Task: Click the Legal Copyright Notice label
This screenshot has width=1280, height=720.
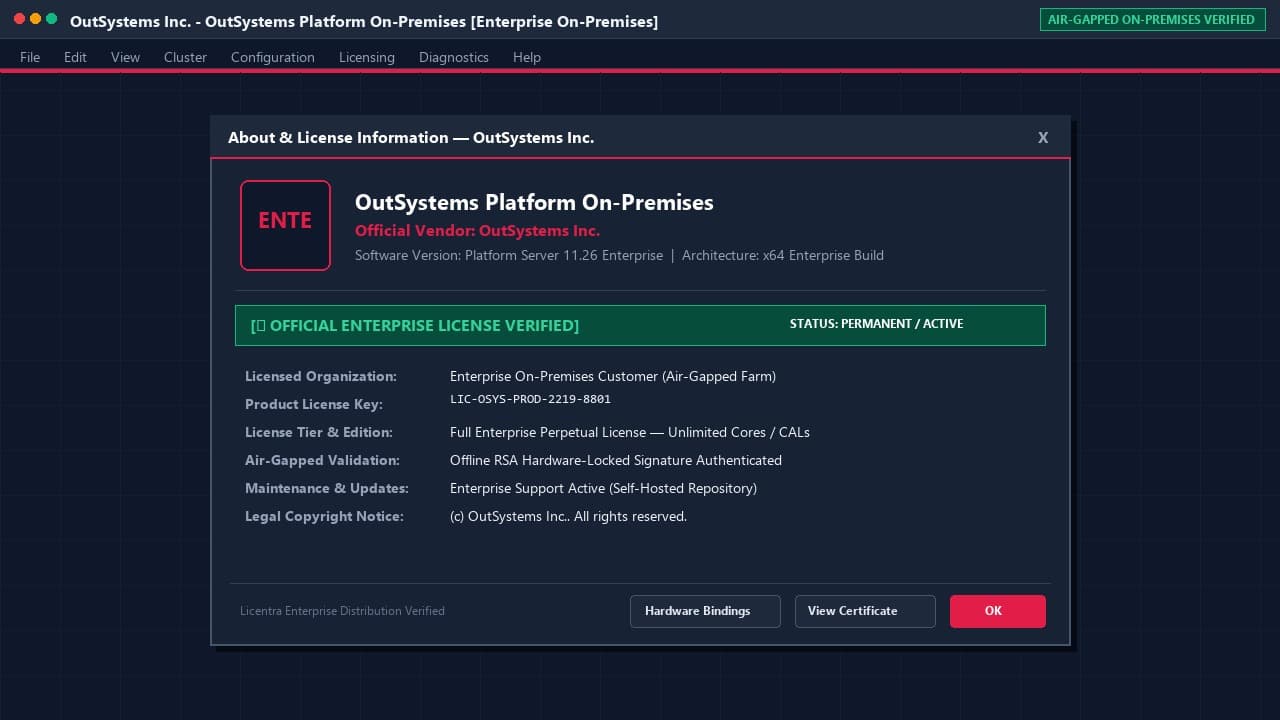Action: tap(324, 516)
